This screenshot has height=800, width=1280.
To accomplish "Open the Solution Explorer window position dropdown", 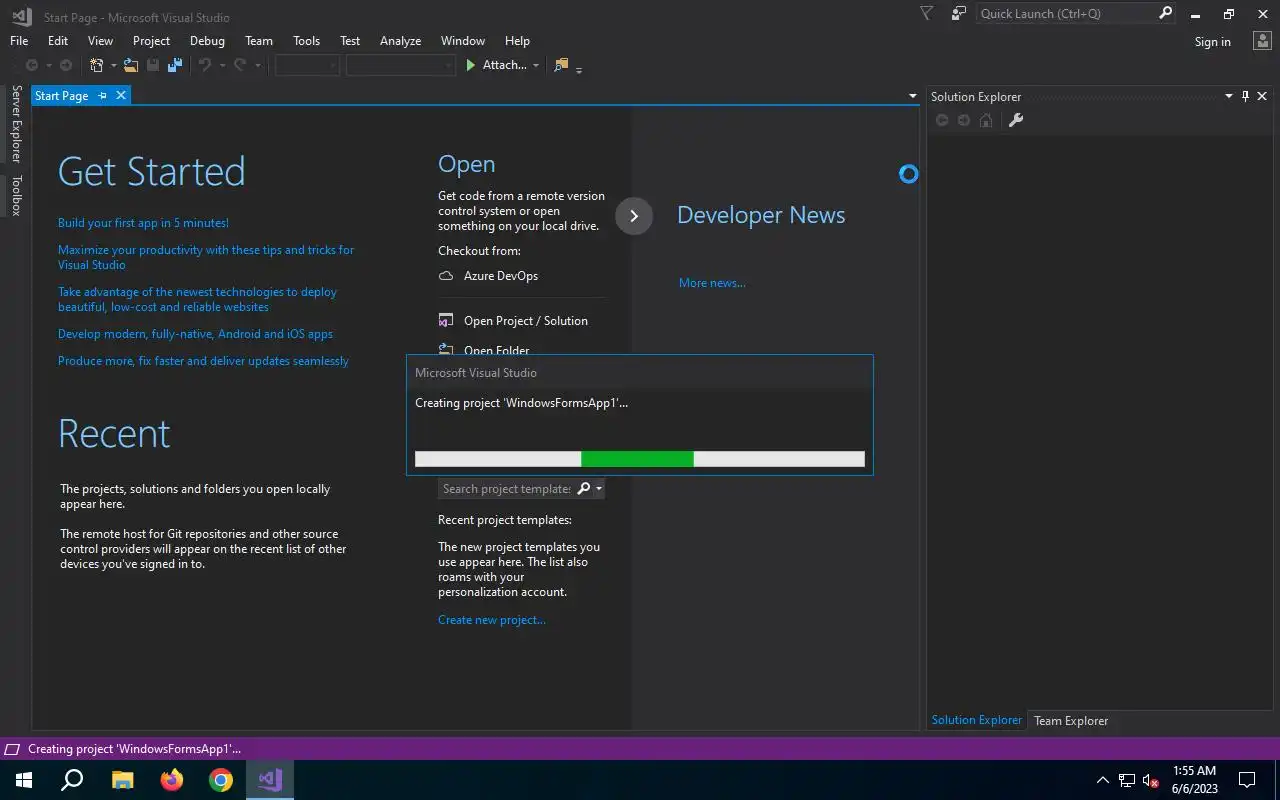I will pos(1229,96).
